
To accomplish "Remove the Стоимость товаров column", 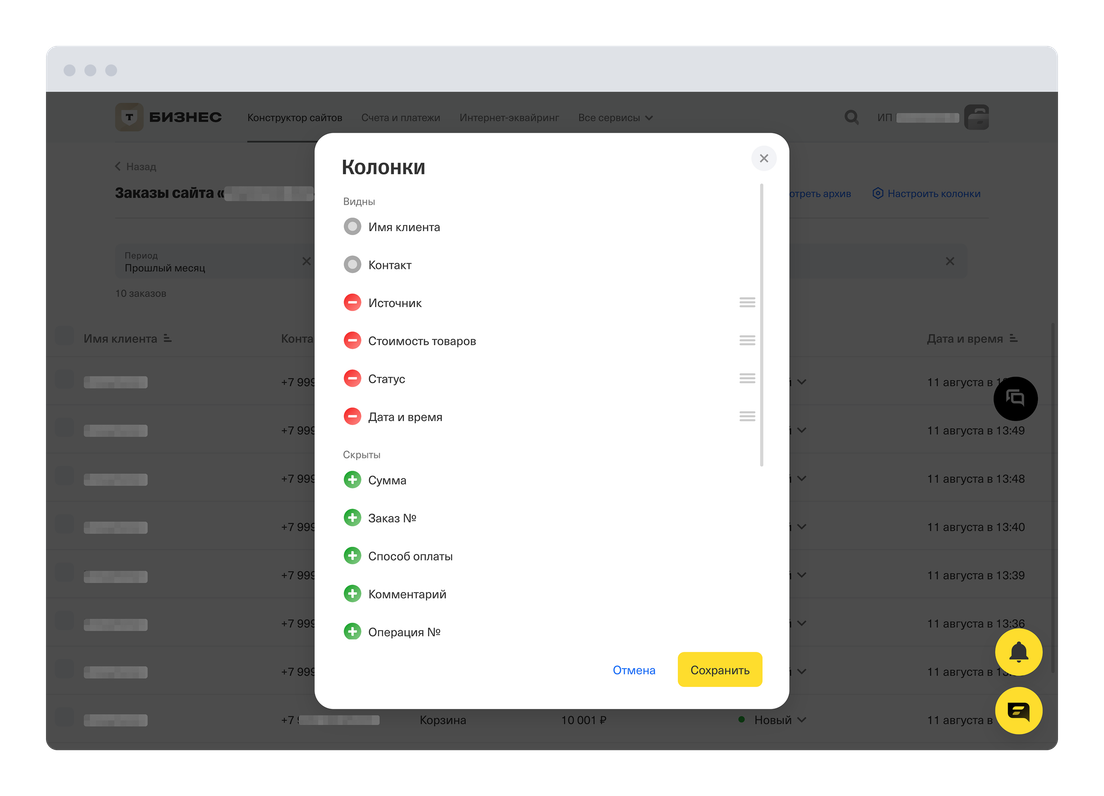I will (x=352, y=341).
